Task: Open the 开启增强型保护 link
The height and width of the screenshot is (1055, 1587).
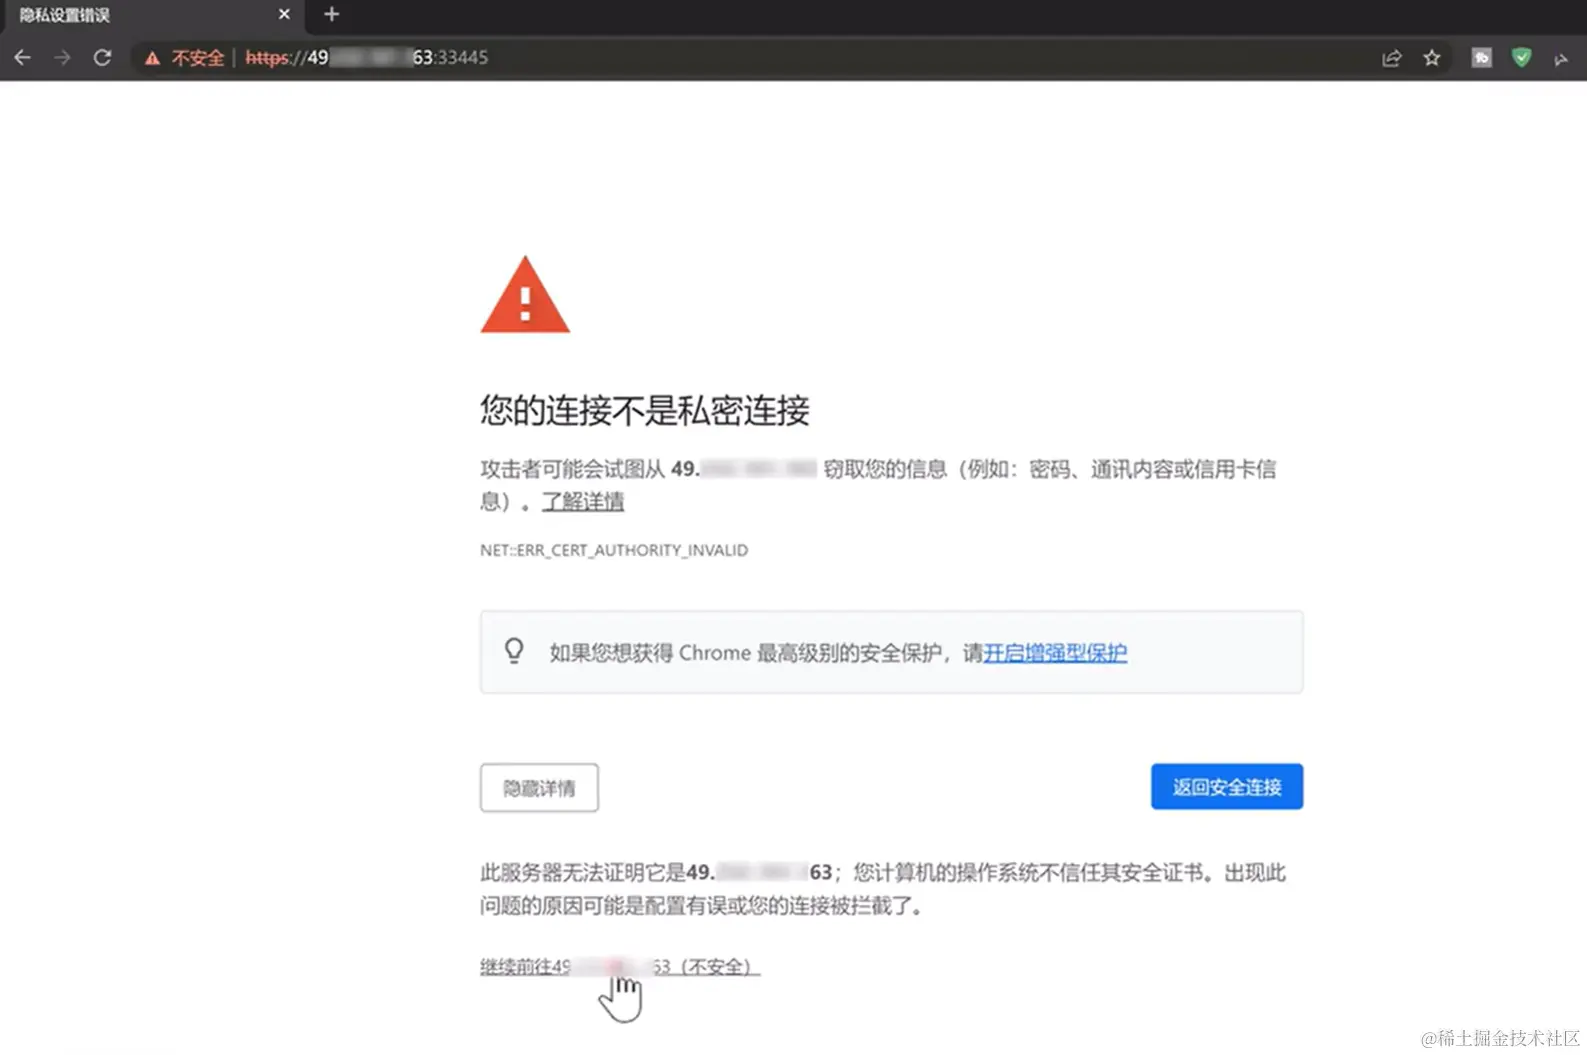Action: (1055, 653)
